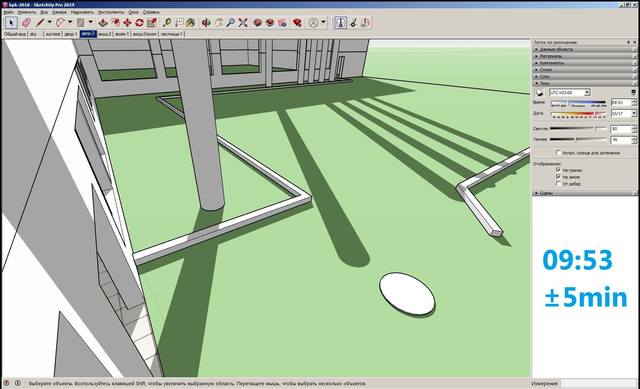Collapse the Тени panel

click(584, 83)
